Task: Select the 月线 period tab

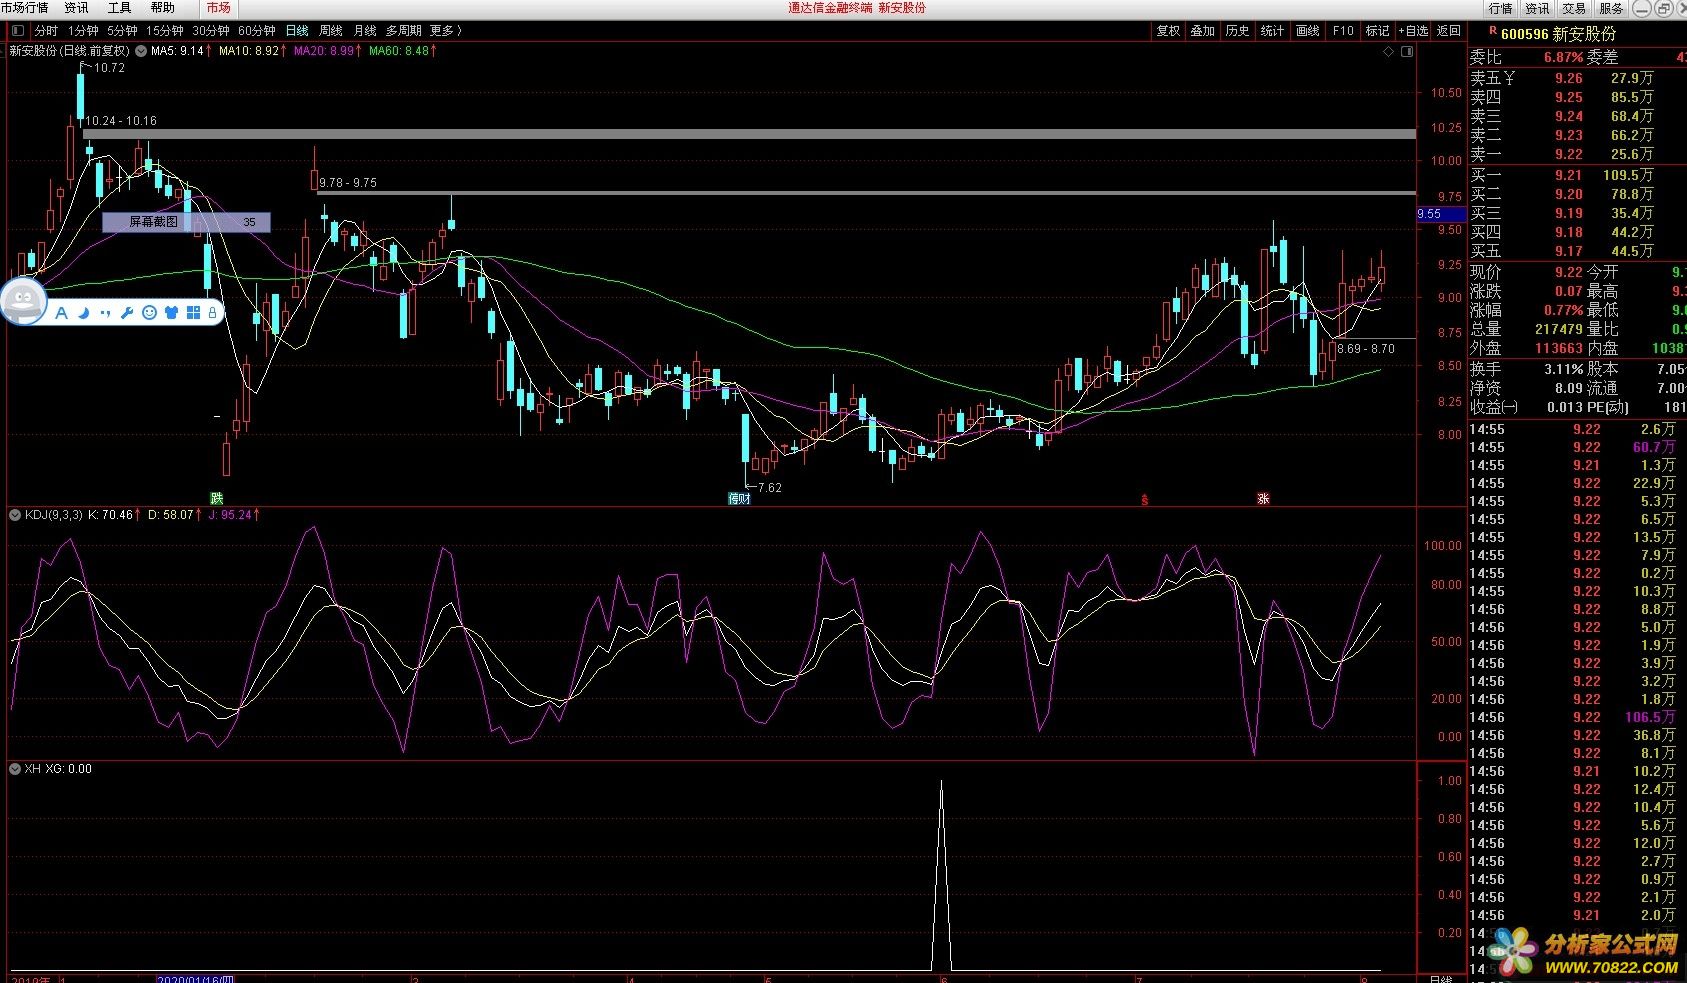Action: (365, 31)
